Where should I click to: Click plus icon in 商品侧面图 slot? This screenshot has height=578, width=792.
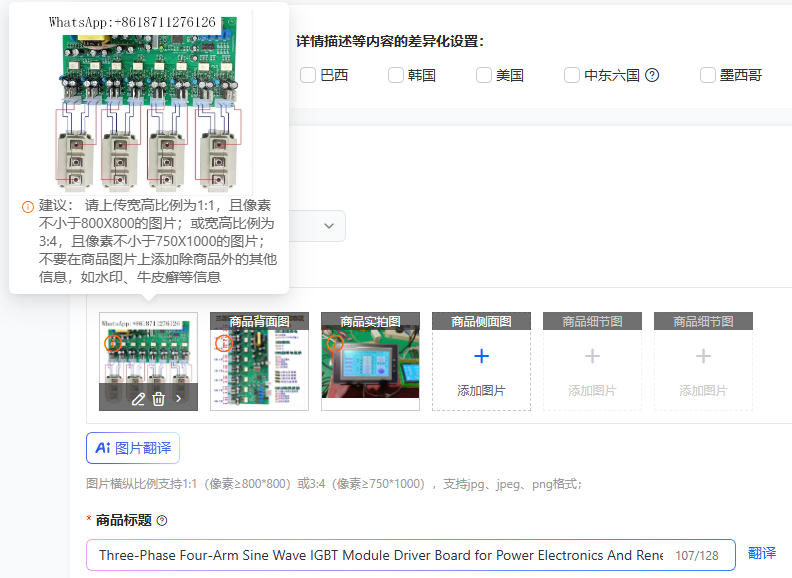pos(481,356)
